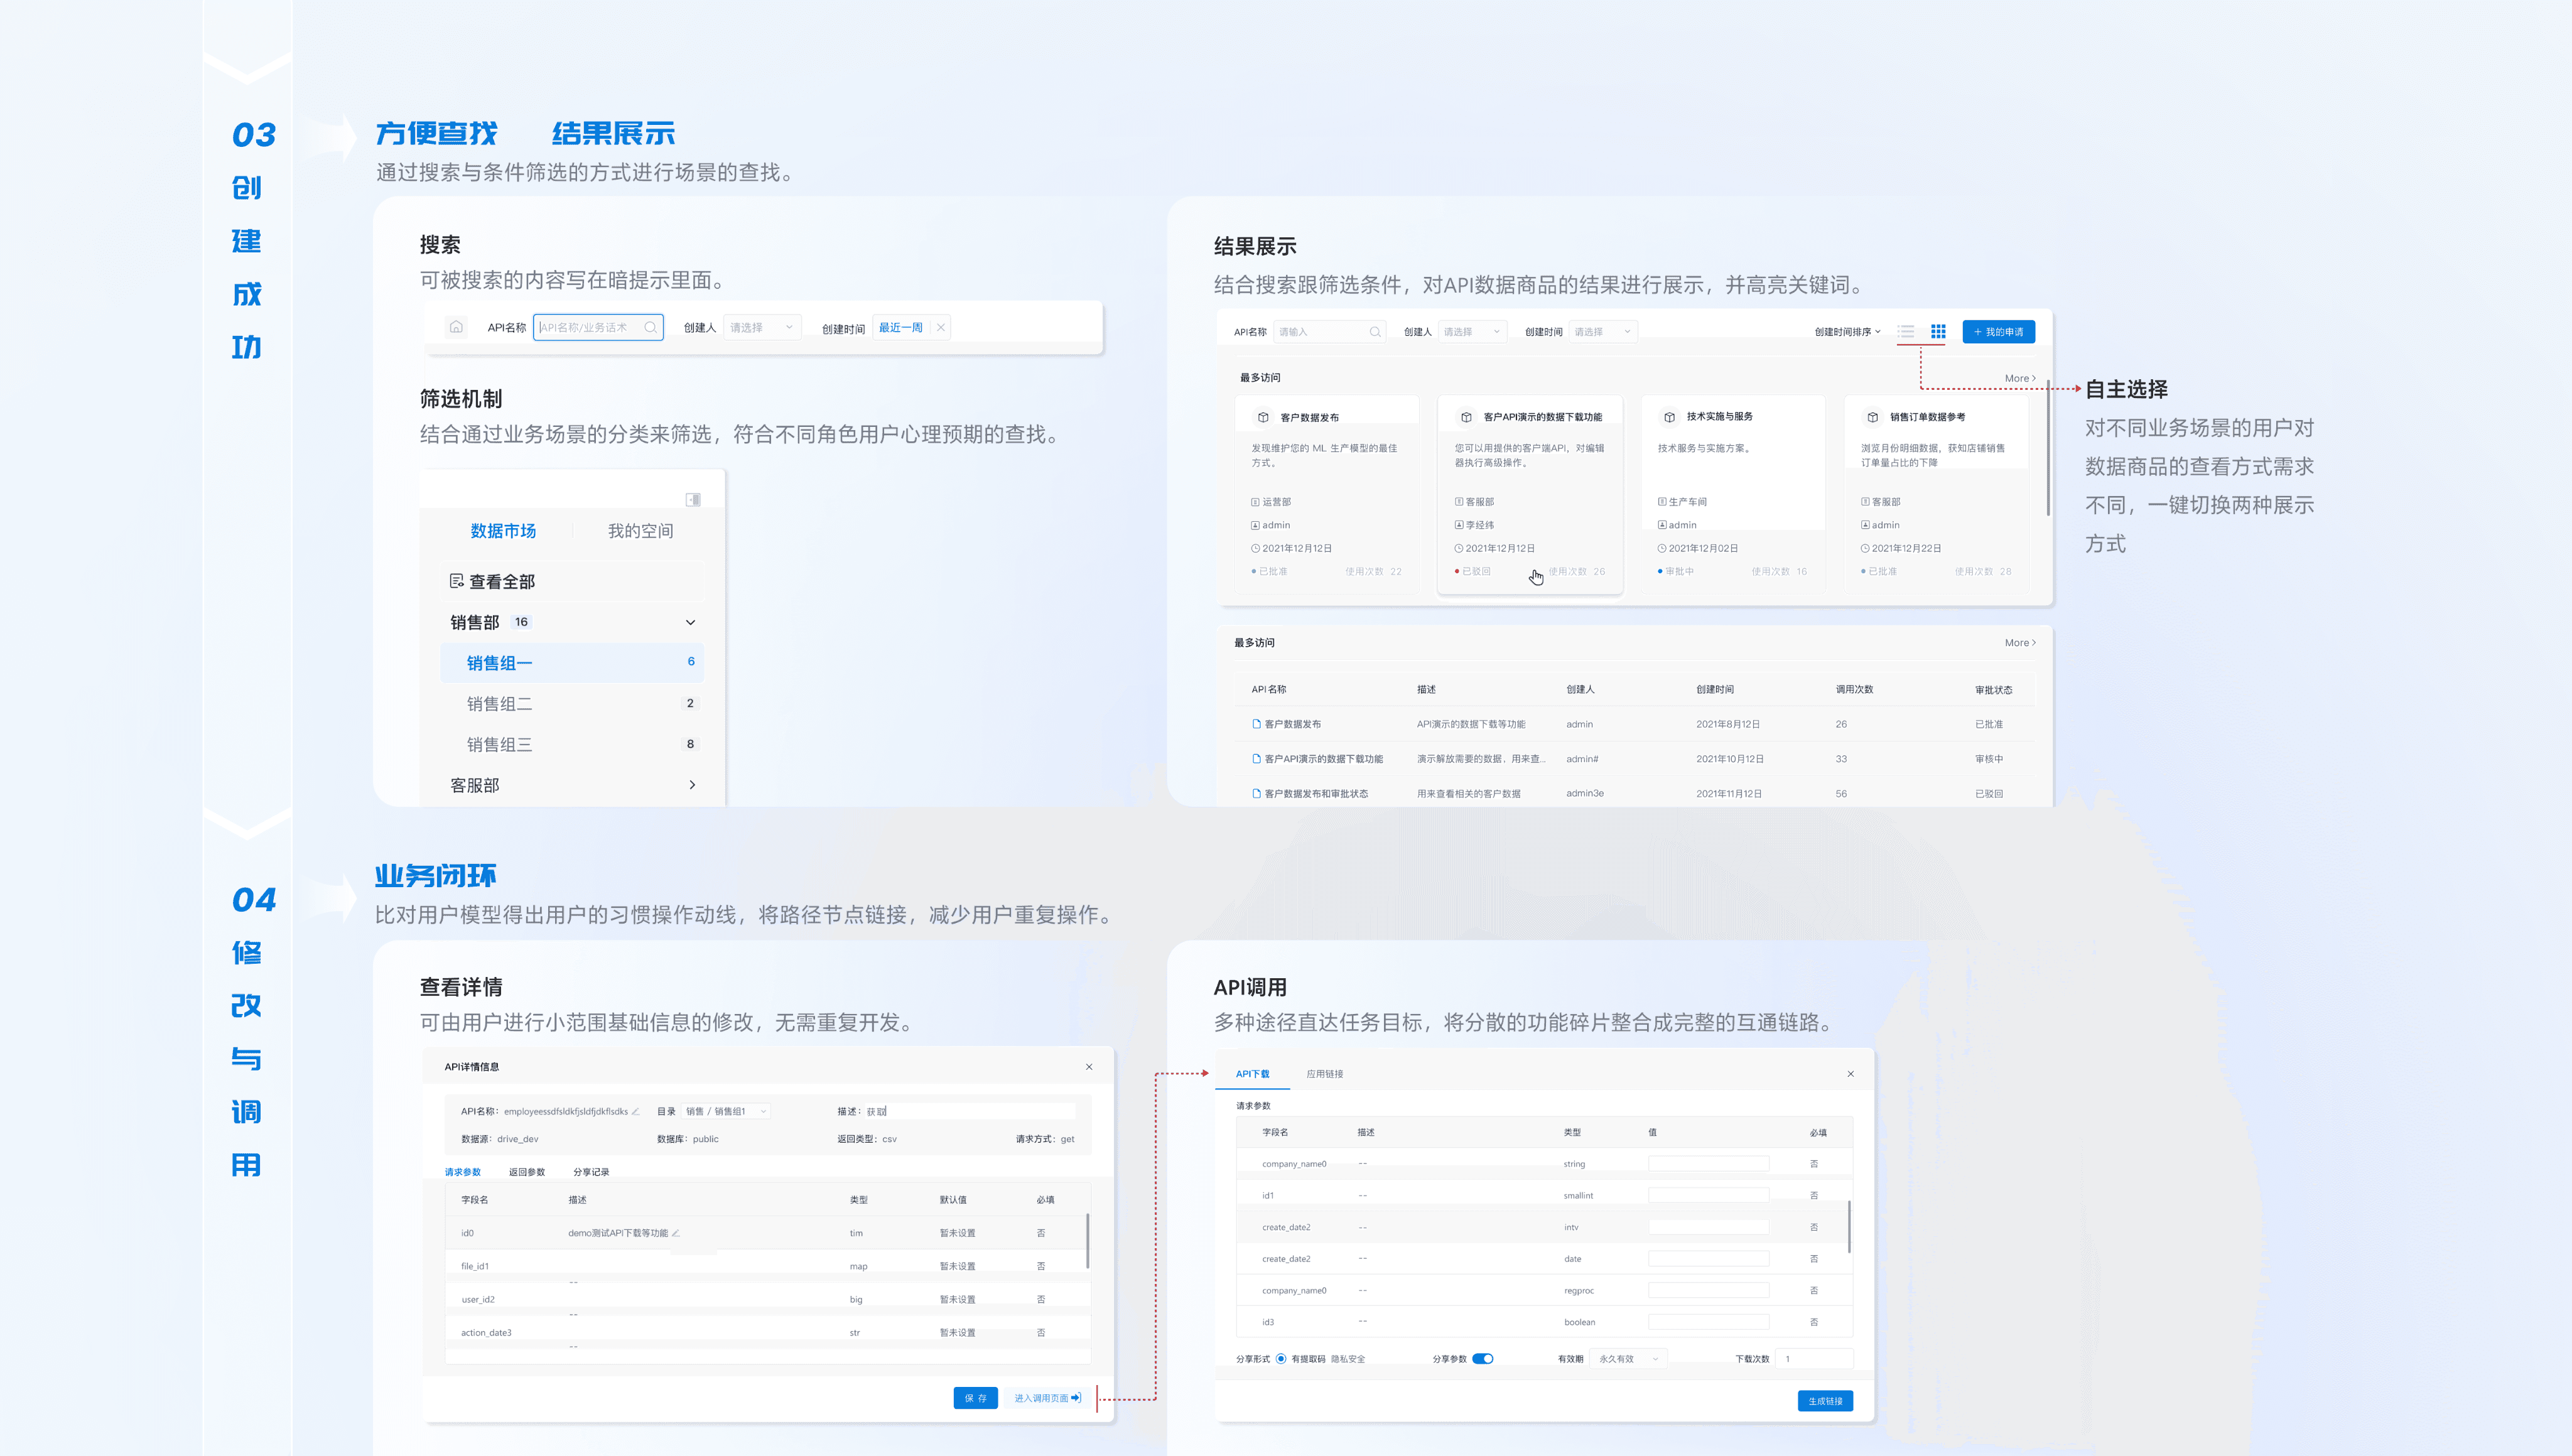
Task: Click magnifier in the API名称/业务话术 search box
Action: [650, 327]
